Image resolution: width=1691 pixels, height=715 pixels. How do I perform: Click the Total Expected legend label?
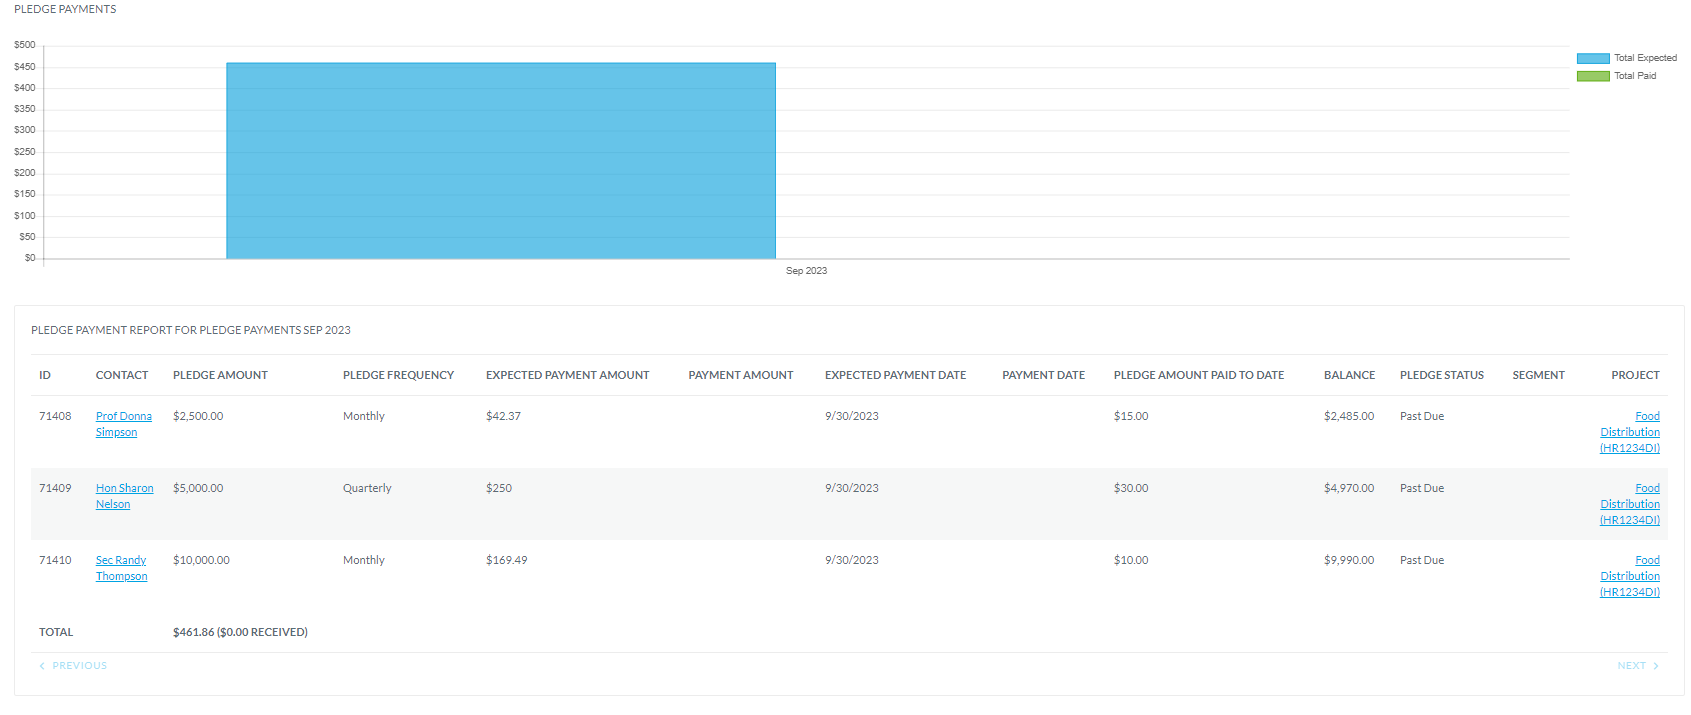[1645, 58]
